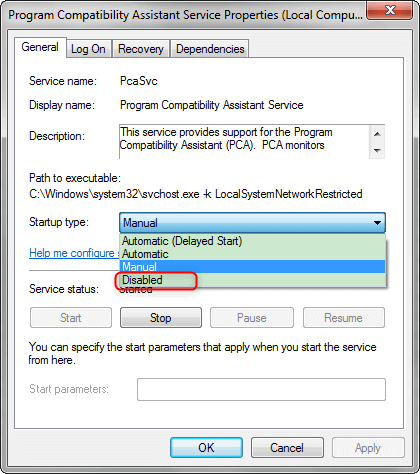Click the grayed Apply button
This screenshot has height=474, width=420.
[x=368, y=448]
